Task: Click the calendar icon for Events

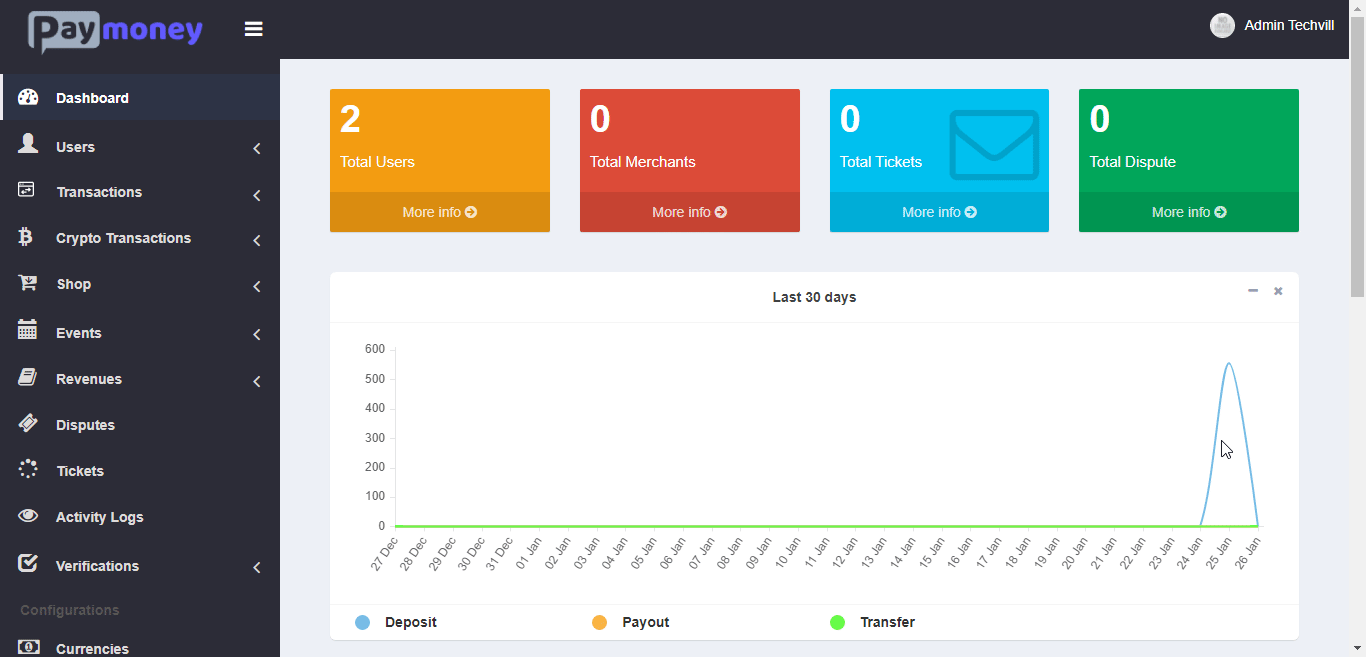Action: coord(28,331)
